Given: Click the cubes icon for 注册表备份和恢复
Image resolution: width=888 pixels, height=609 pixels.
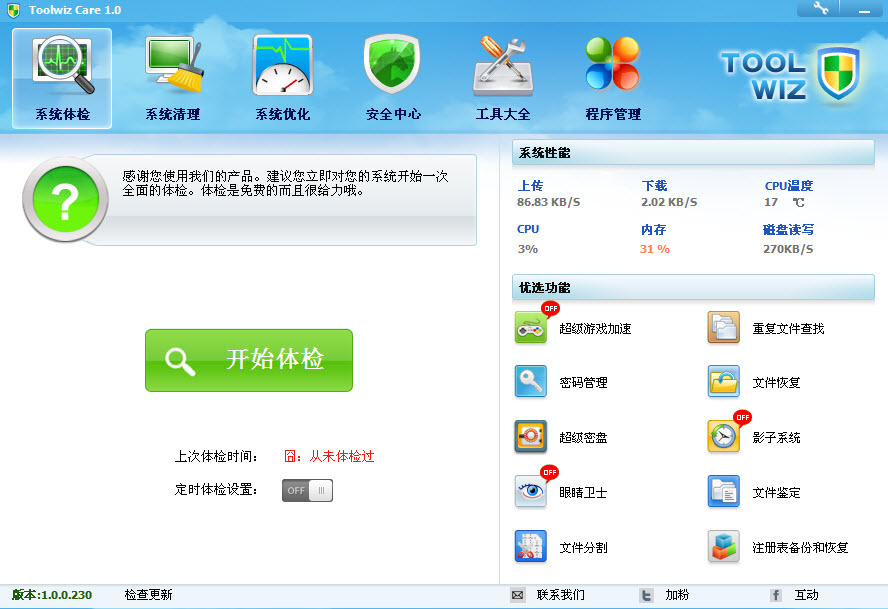Looking at the screenshot, I should 724,546.
